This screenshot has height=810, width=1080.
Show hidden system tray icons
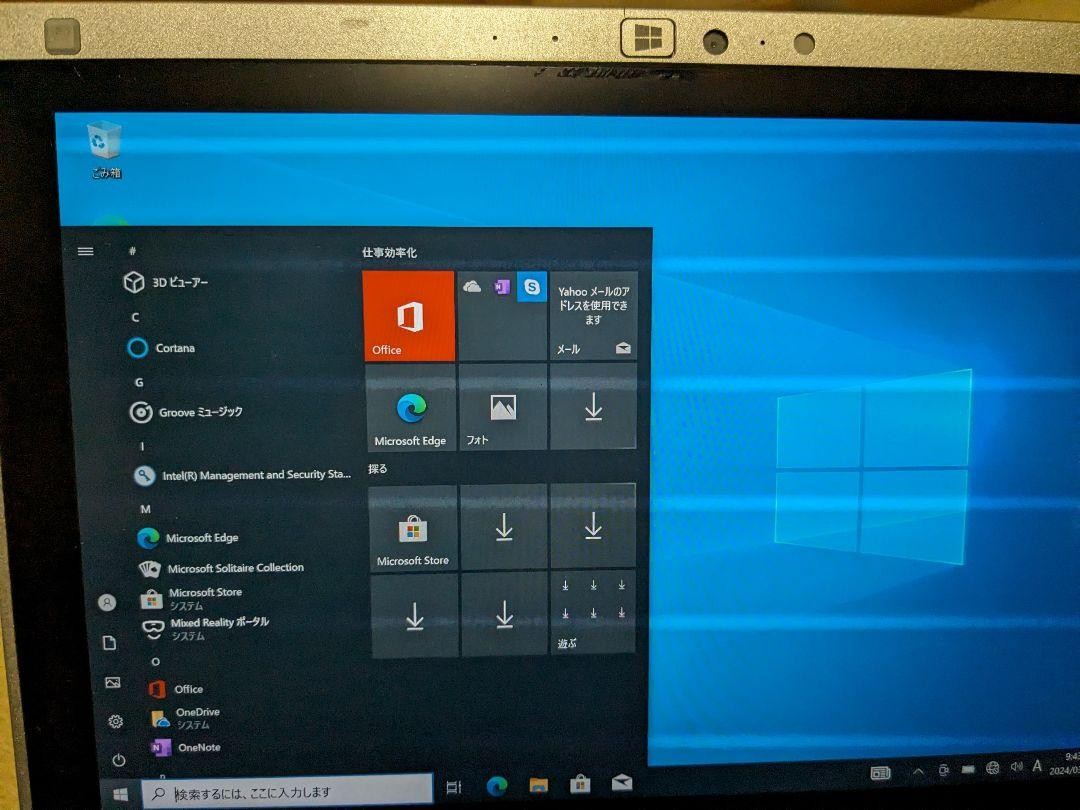[x=918, y=771]
